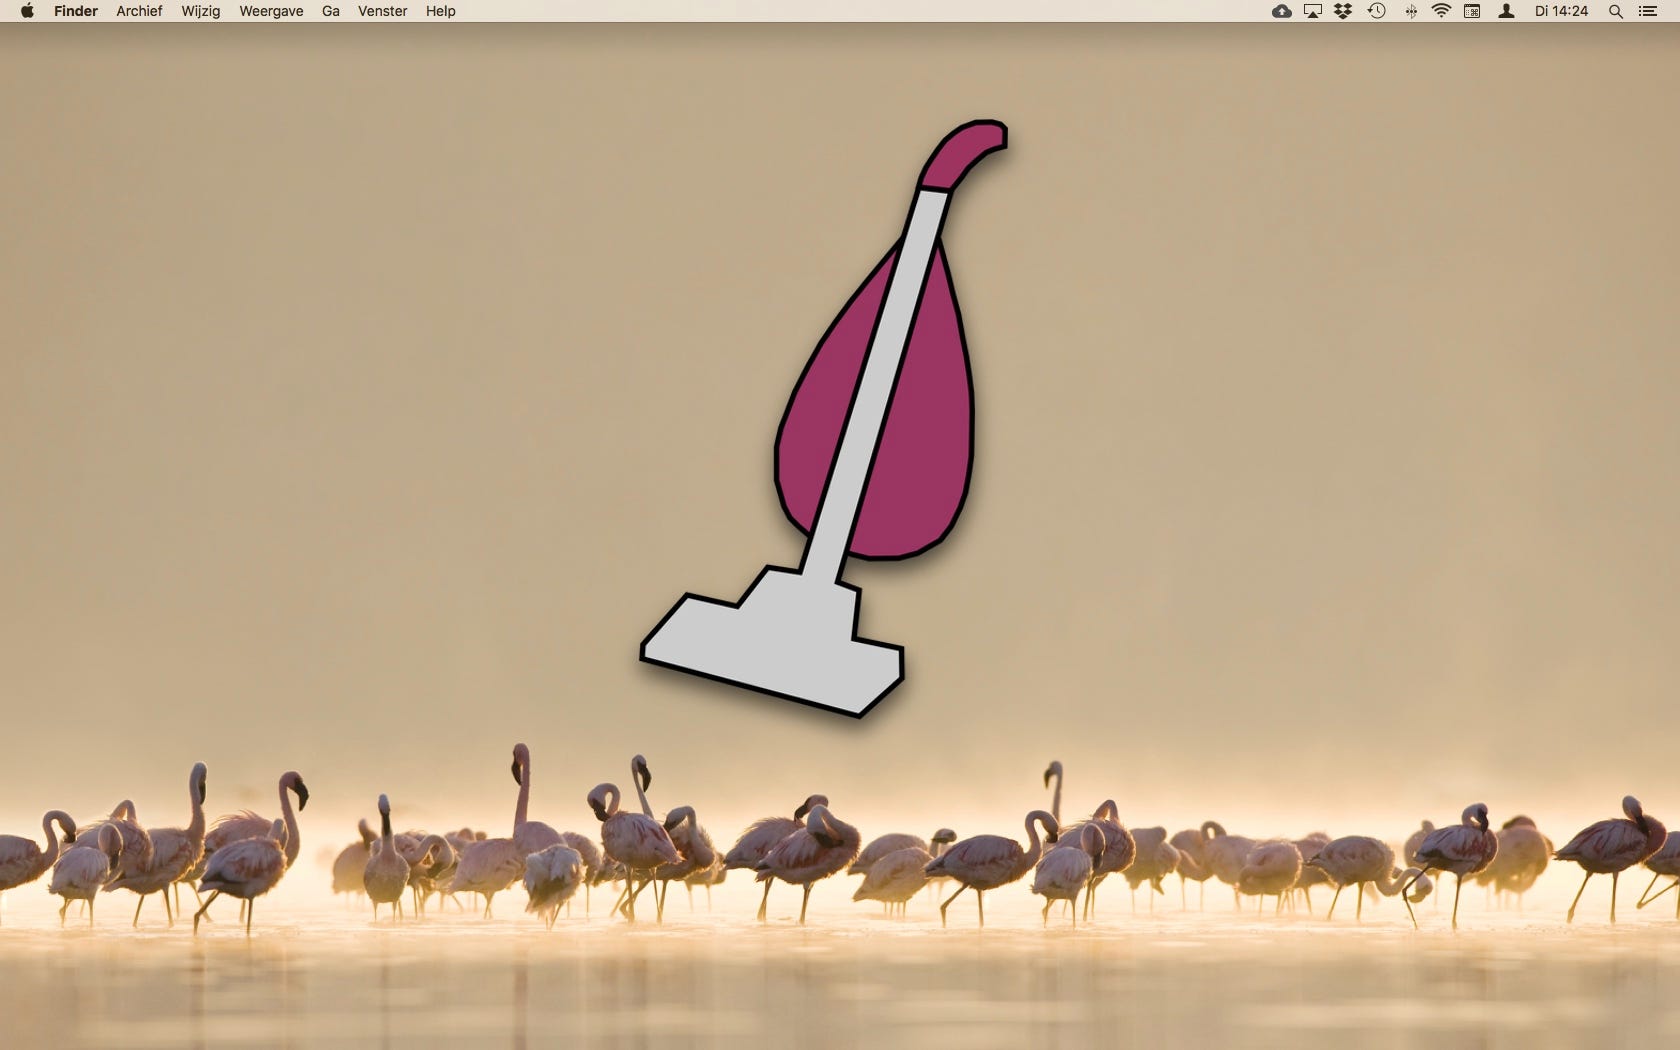Click the vacuum cleaner icon on desktop

click(x=823, y=418)
